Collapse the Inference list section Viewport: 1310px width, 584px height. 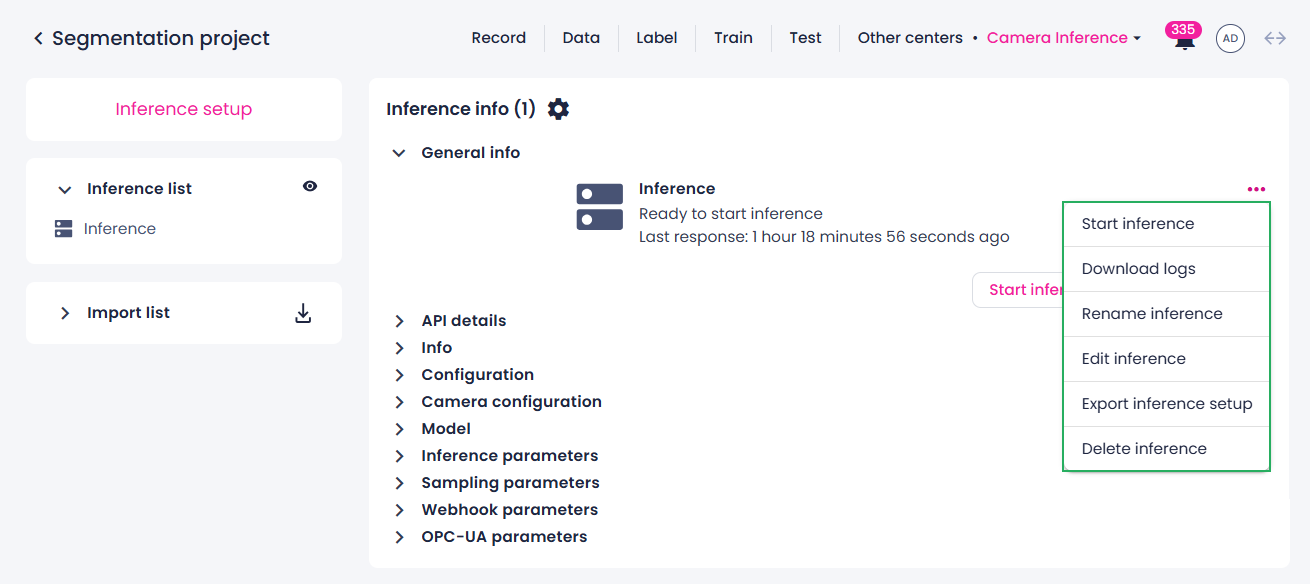tap(65, 189)
